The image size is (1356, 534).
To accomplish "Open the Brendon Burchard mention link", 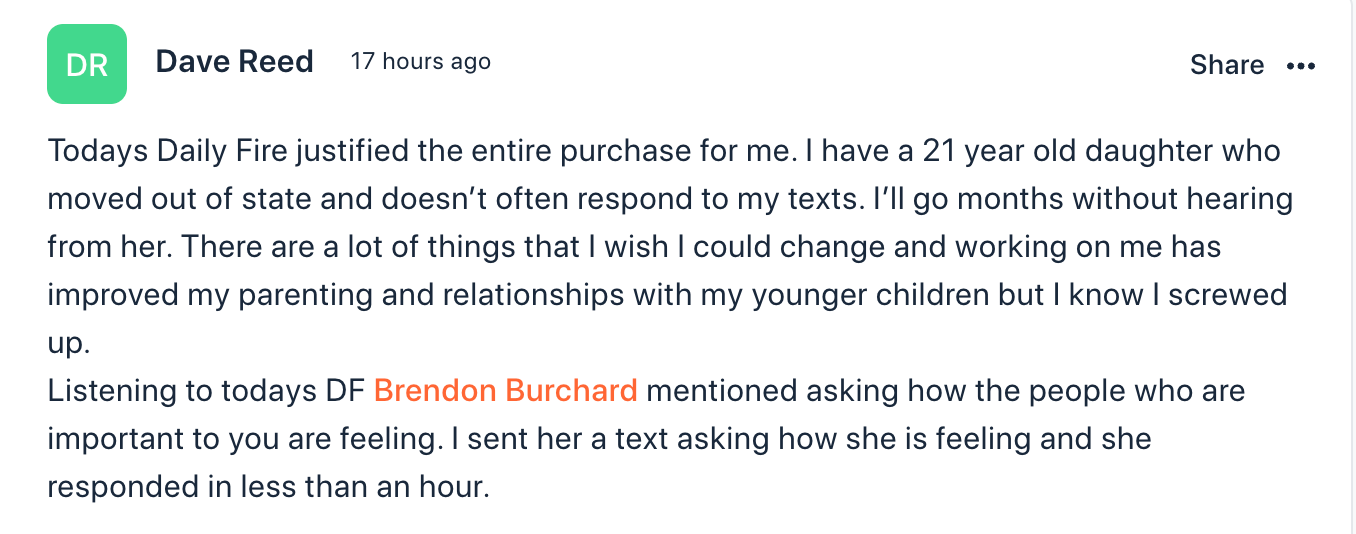I will pos(505,390).
